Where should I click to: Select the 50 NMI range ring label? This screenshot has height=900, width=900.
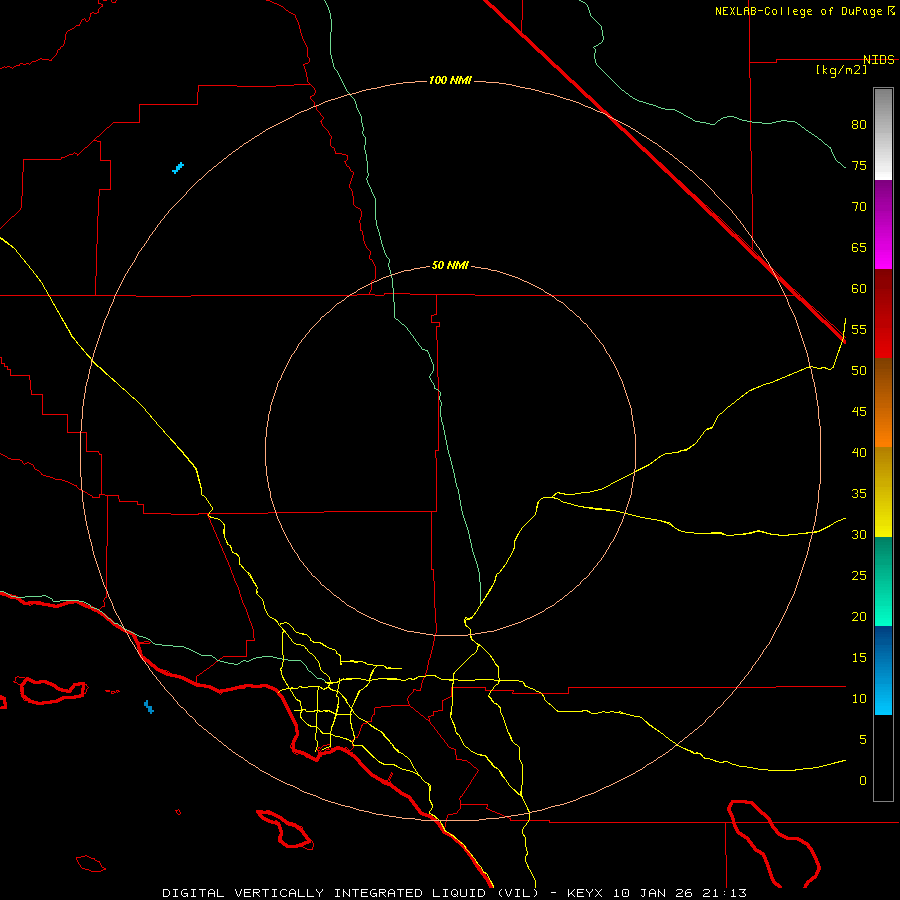[x=450, y=265]
